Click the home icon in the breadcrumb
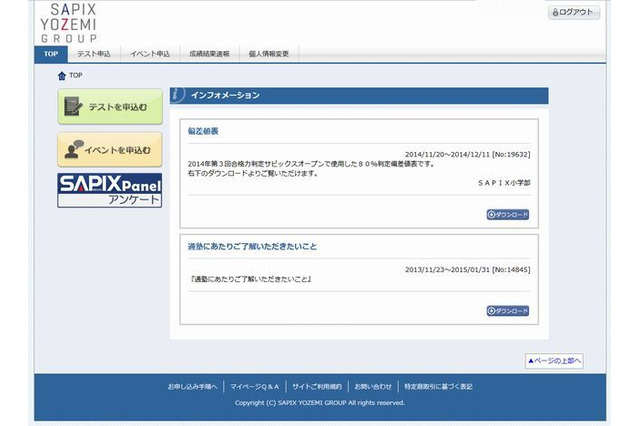The width and height of the screenshot is (640, 426). point(62,75)
